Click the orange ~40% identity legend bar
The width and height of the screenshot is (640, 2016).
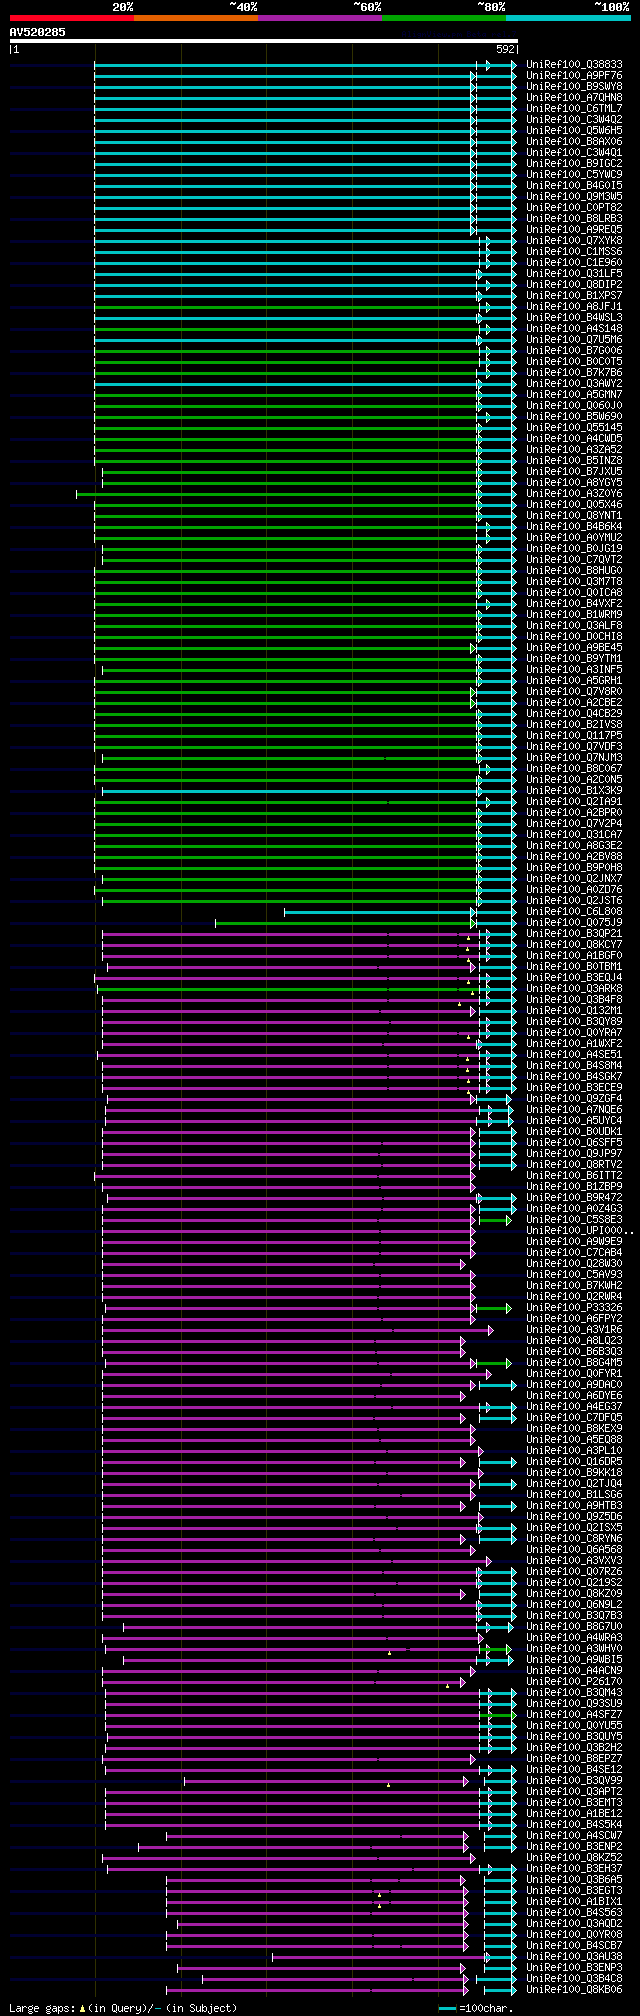(x=196, y=18)
